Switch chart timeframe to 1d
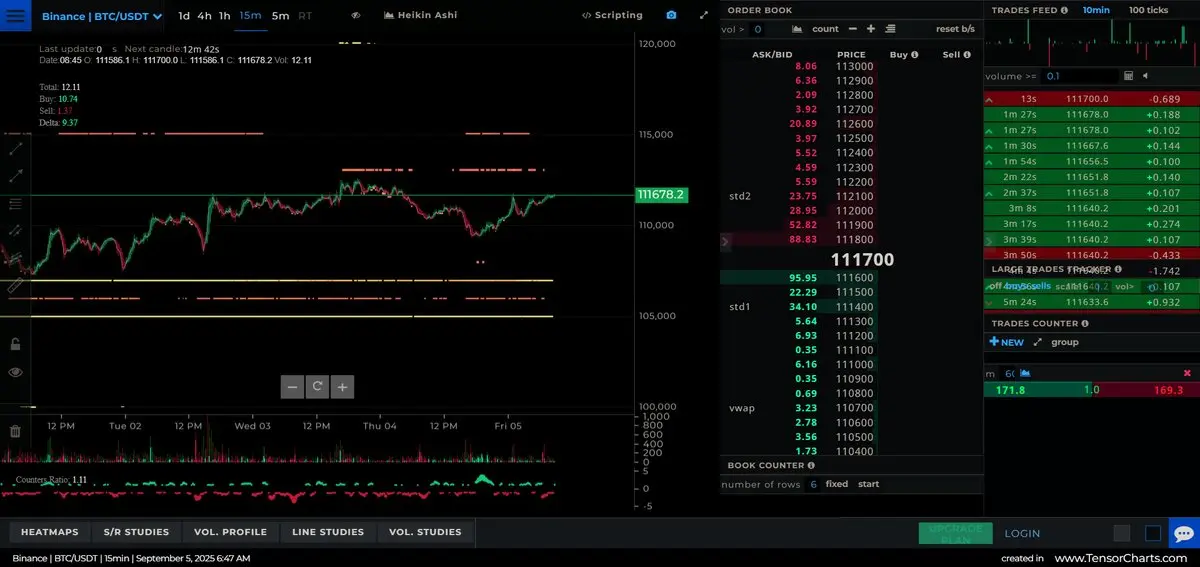Viewport: 1200px width, 567px height. pyautogui.click(x=184, y=16)
